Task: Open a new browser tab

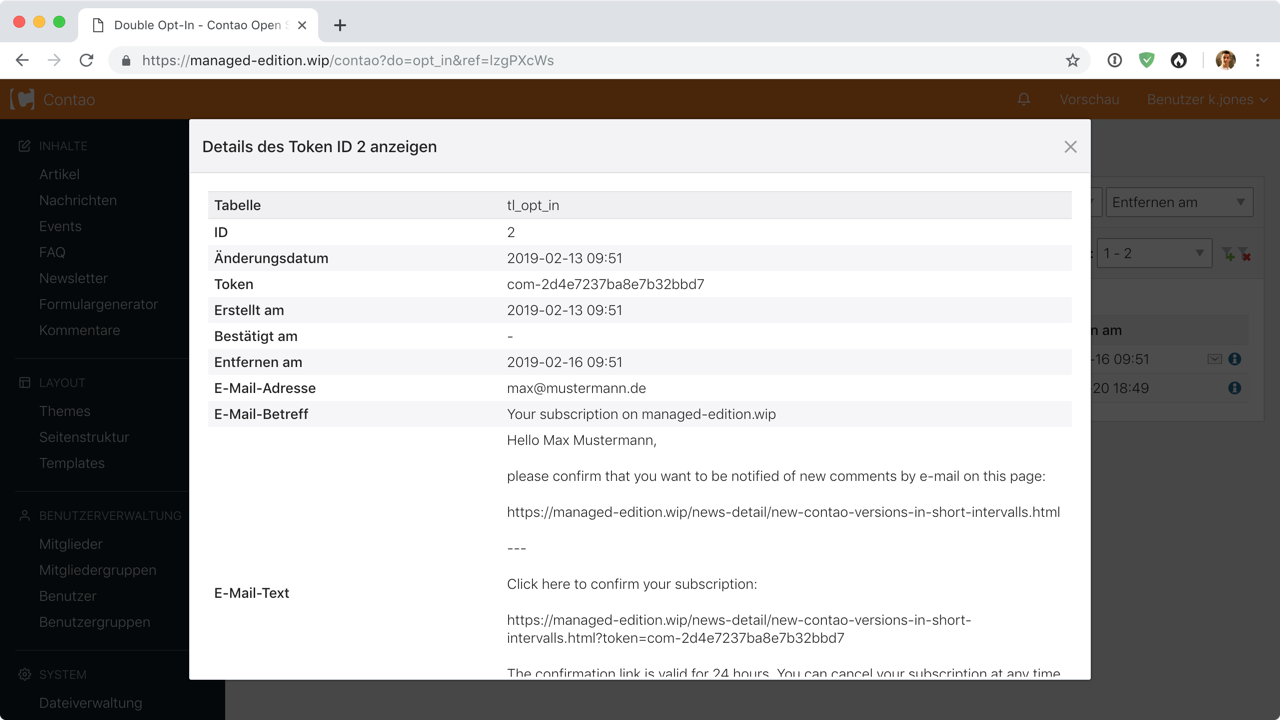Action: click(x=340, y=25)
